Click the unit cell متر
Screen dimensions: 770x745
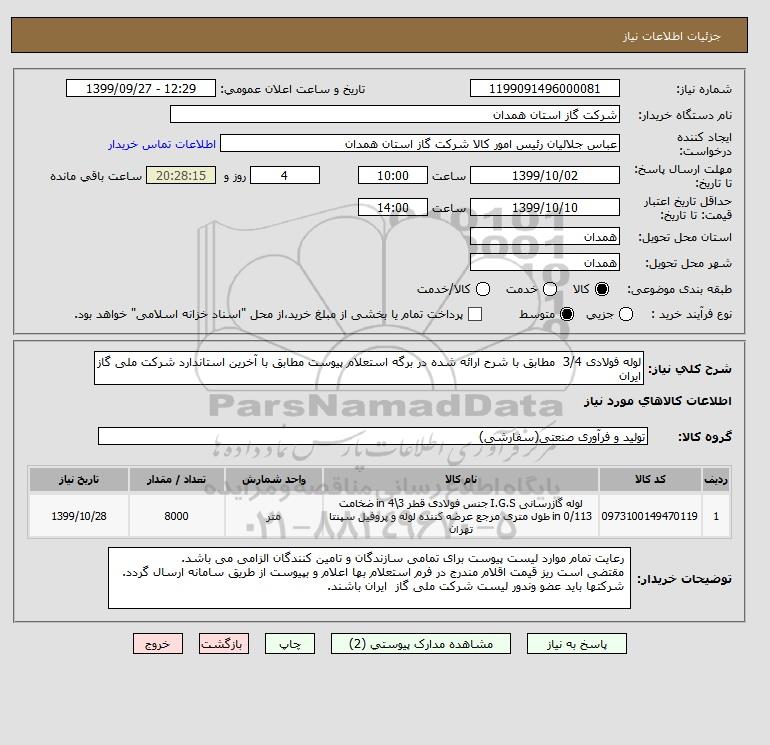pyautogui.click(x=274, y=516)
